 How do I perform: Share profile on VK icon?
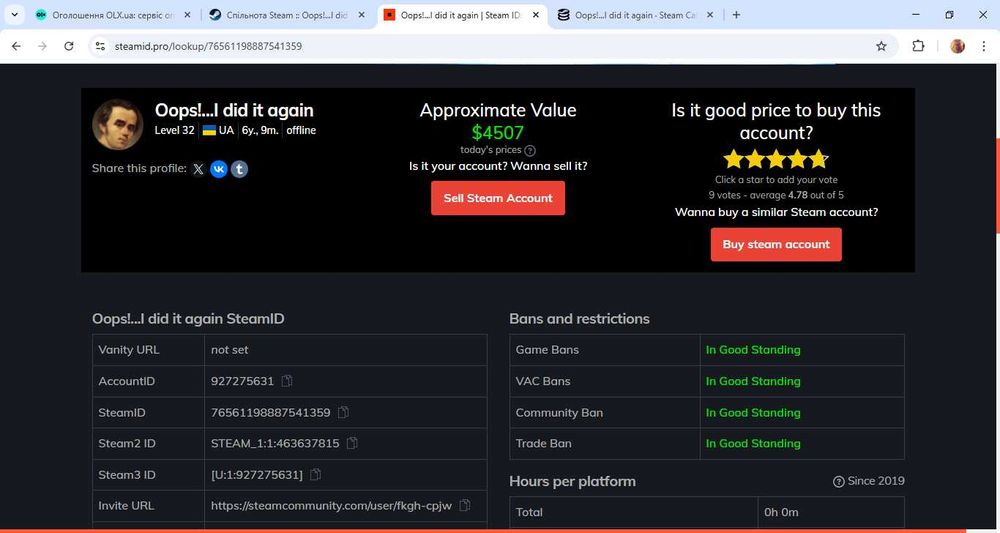[x=219, y=169]
